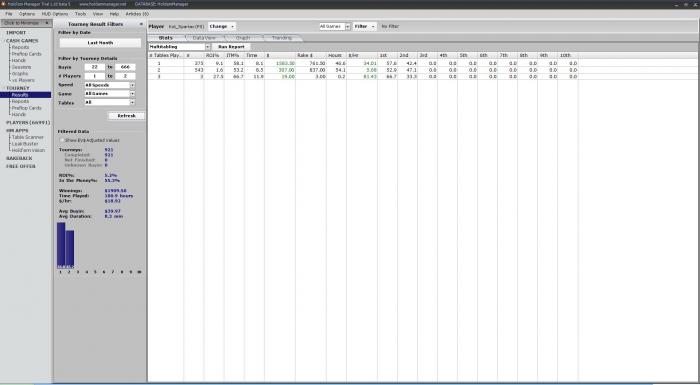
Task: Click the tallest bar in finish chart
Action: pos(61,245)
